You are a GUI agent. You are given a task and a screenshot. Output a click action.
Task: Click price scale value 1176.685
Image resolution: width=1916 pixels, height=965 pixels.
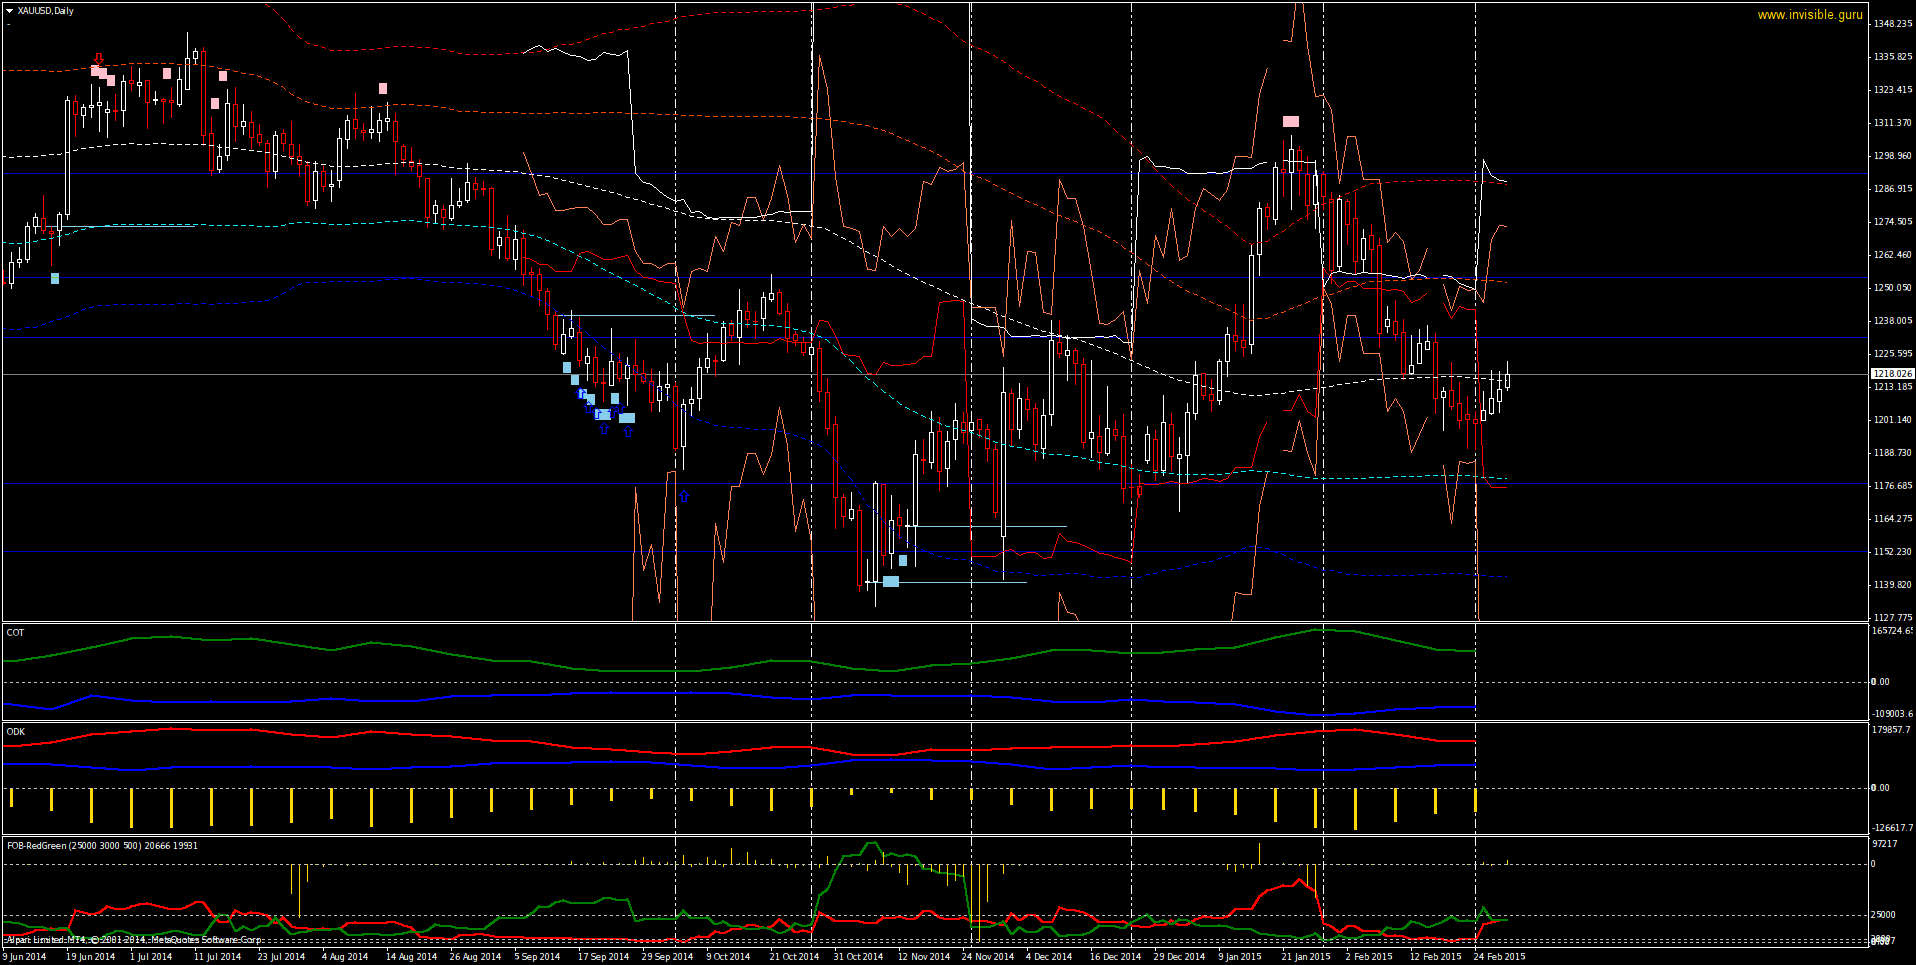pyautogui.click(x=1893, y=485)
